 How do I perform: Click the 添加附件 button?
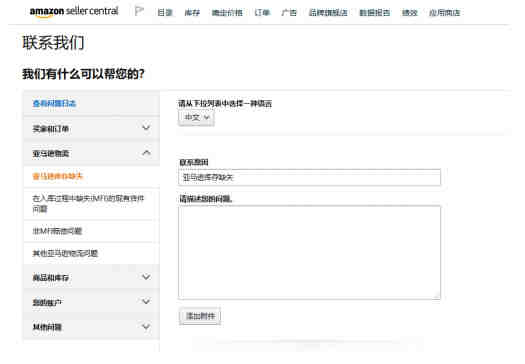(200, 316)
